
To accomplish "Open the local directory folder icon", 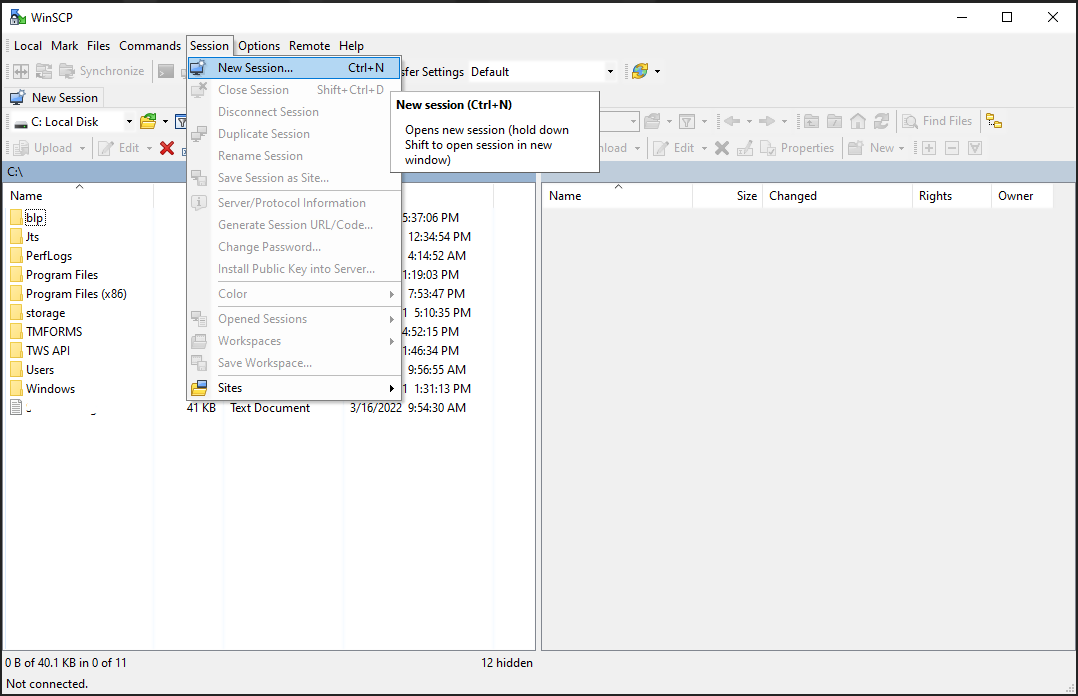I will point(148,122).
